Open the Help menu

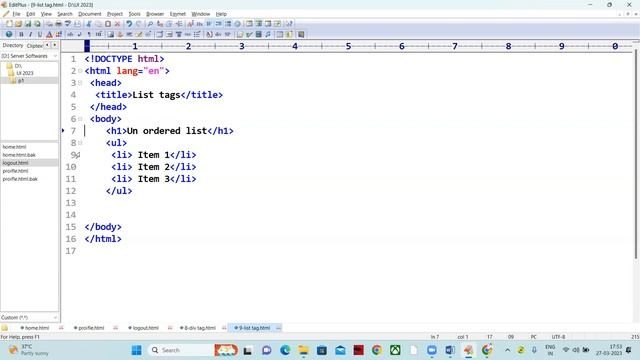[221, 14]
